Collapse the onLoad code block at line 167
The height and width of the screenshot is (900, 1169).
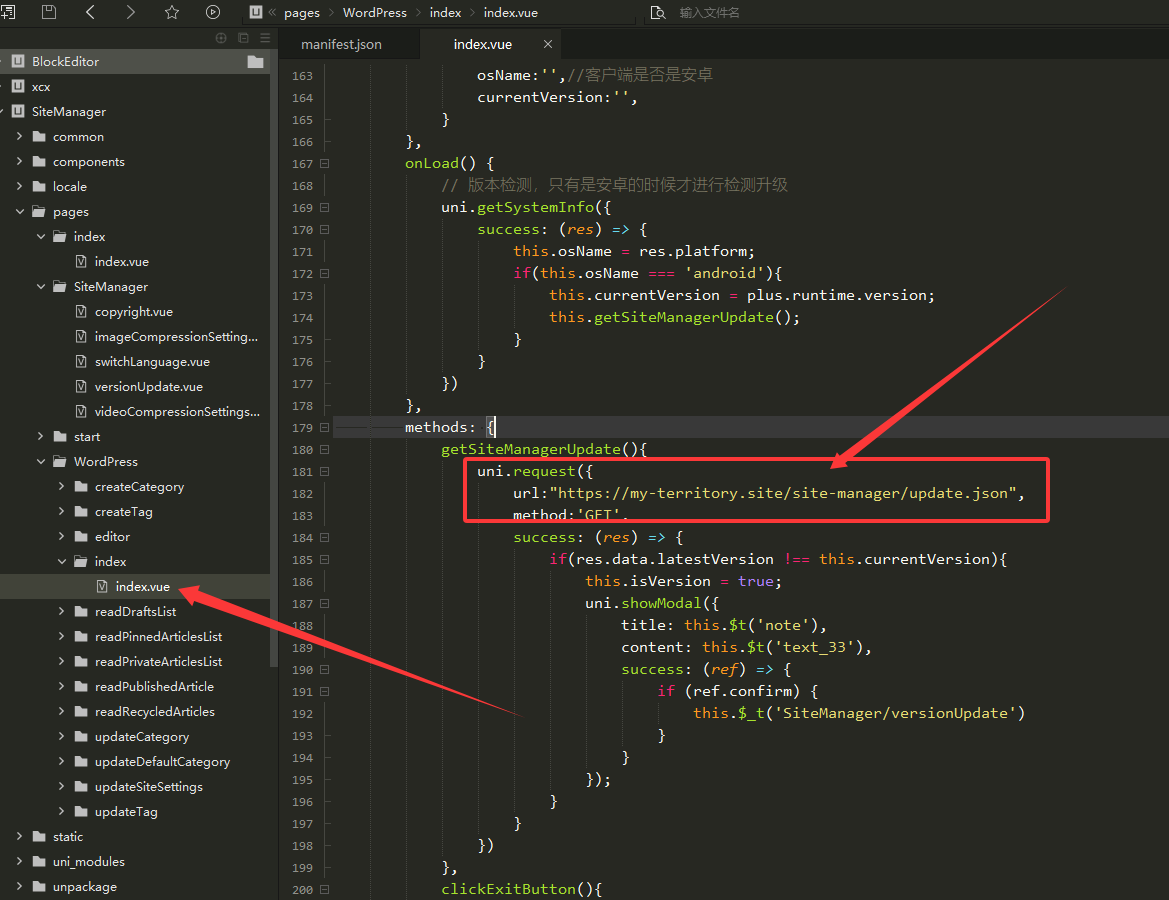(325, 164)
